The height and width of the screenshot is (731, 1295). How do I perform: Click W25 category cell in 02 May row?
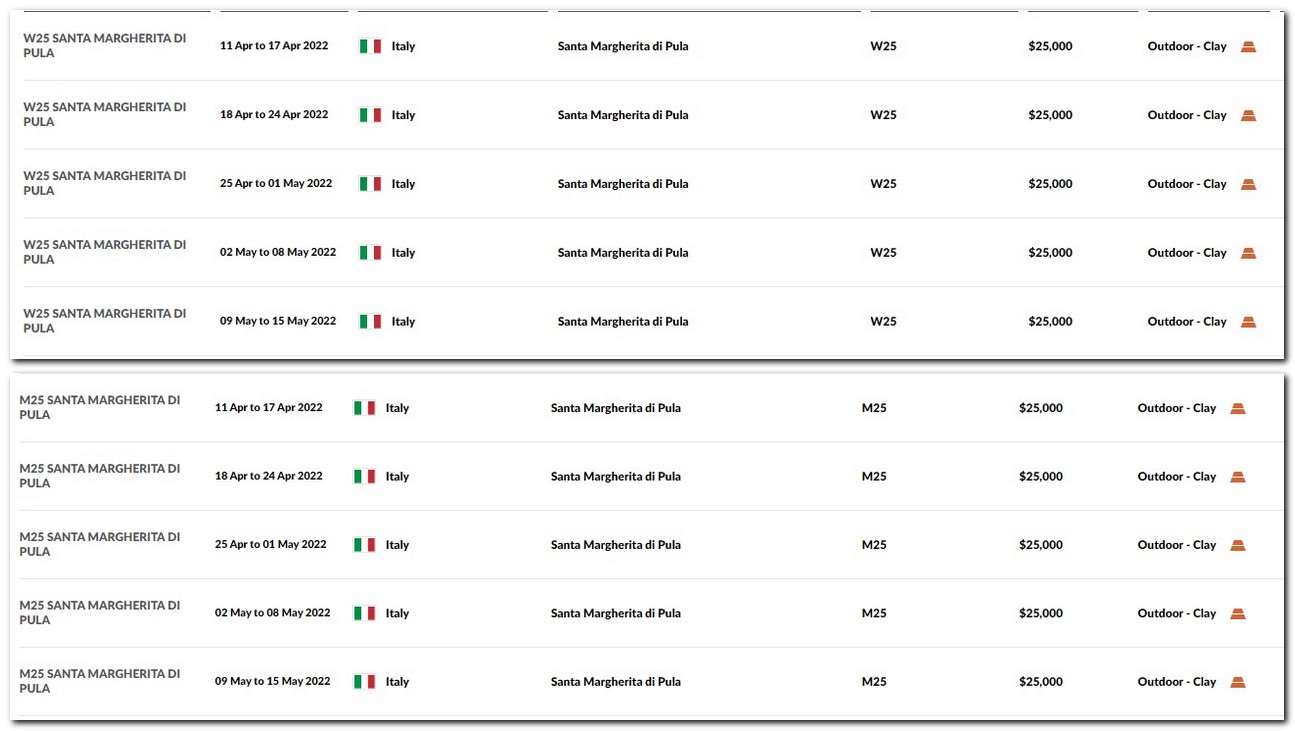(x=883, y=253)
